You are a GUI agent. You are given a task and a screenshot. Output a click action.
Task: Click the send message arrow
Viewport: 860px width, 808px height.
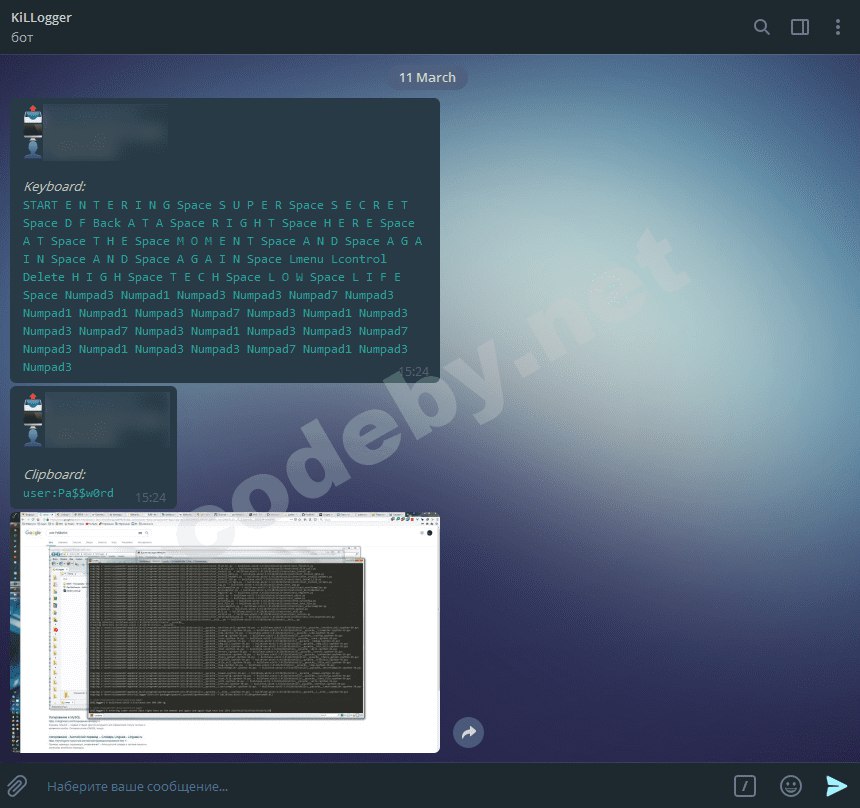836,786
